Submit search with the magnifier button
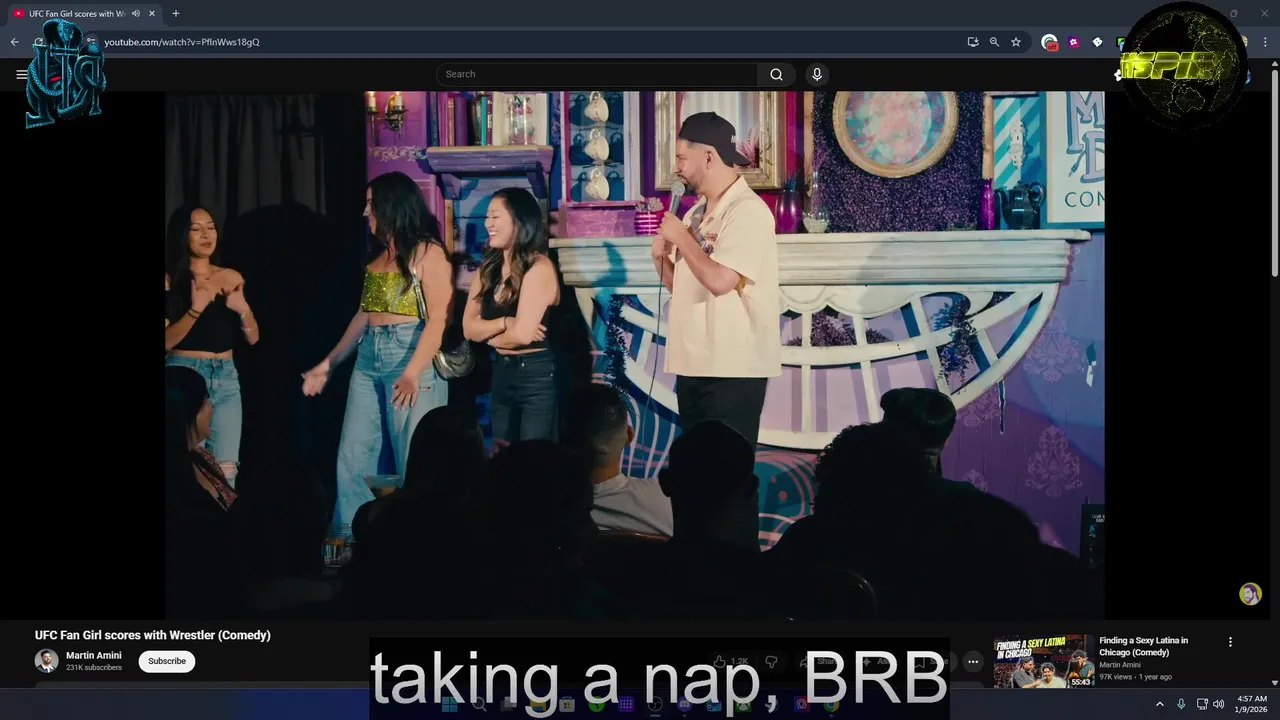1280x720 pixels. pyautogui.click(x=776, y=74)
